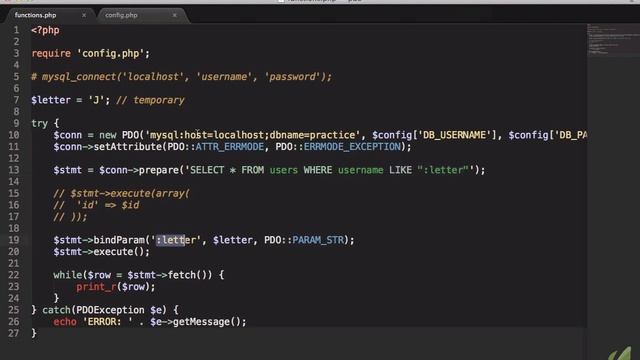Click line number 15 in gutter
640x360 pixels.
[x=13, y=193]
